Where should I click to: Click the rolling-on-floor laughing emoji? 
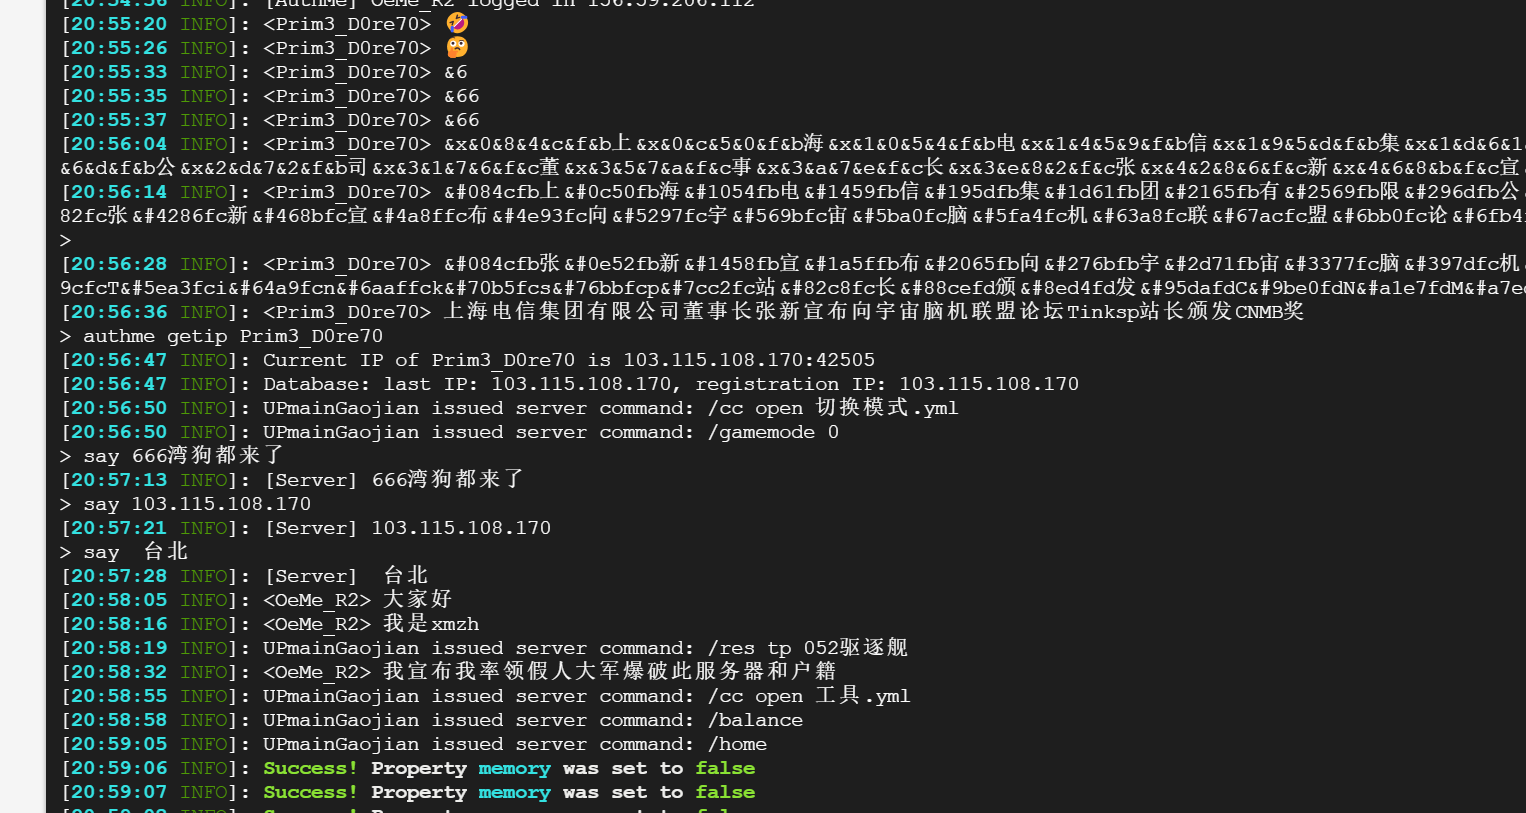pyautogui.click(x=457, y=23)
